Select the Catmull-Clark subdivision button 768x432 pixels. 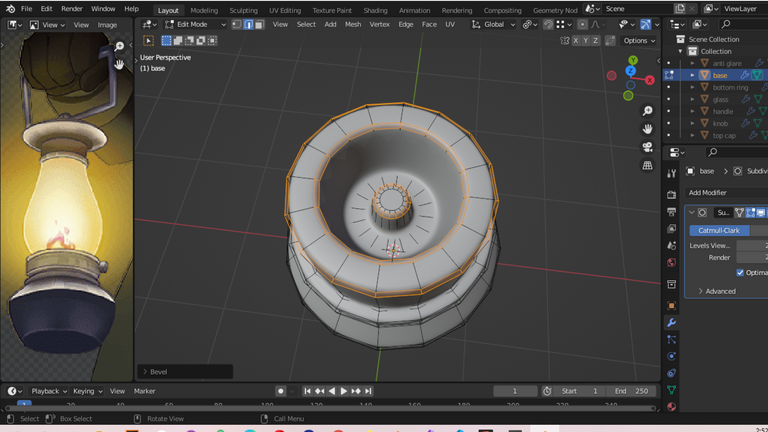[719, 231]
